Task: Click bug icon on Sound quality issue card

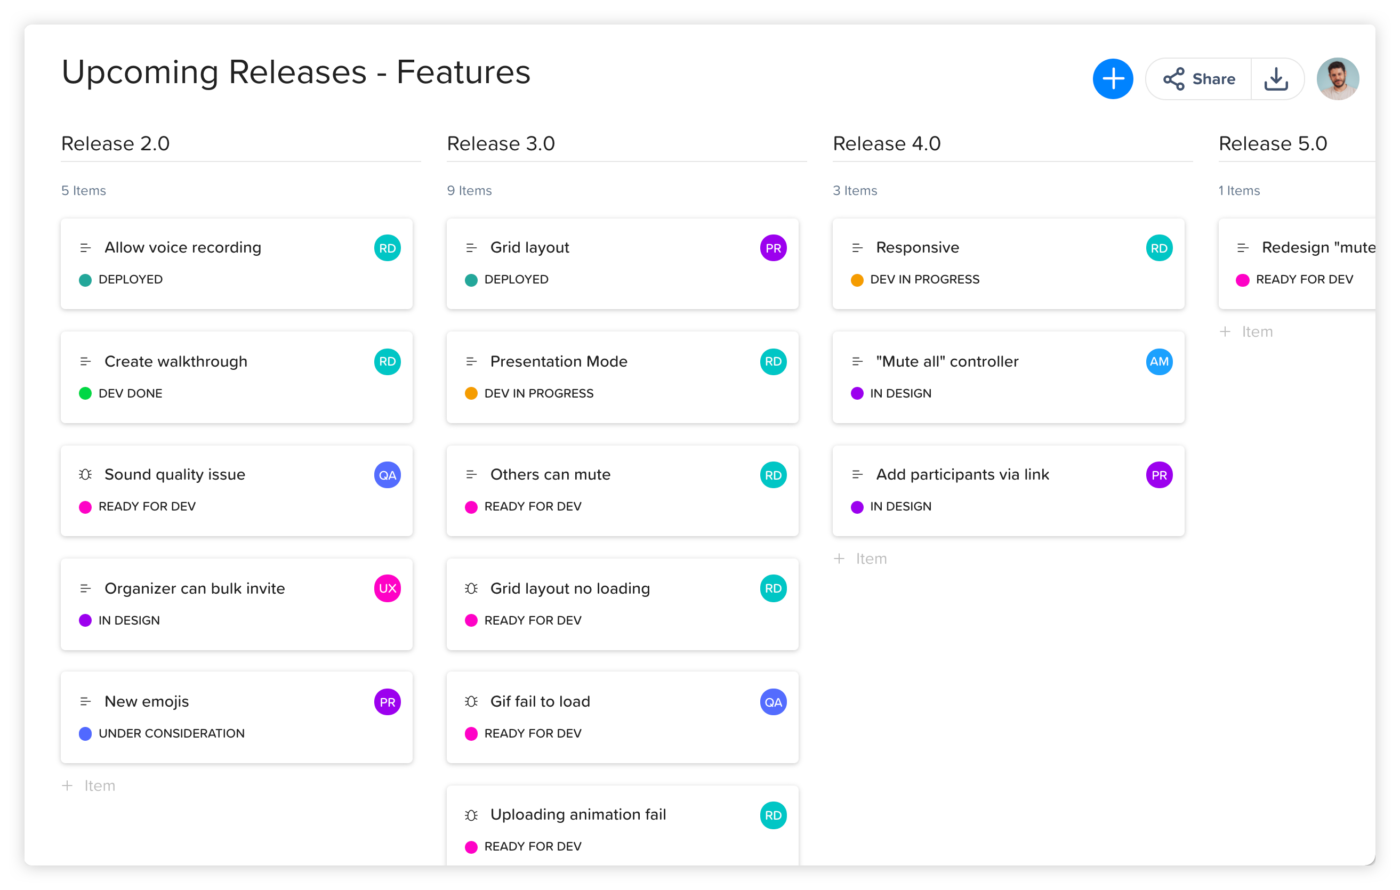Action: (x=85, y=475)
